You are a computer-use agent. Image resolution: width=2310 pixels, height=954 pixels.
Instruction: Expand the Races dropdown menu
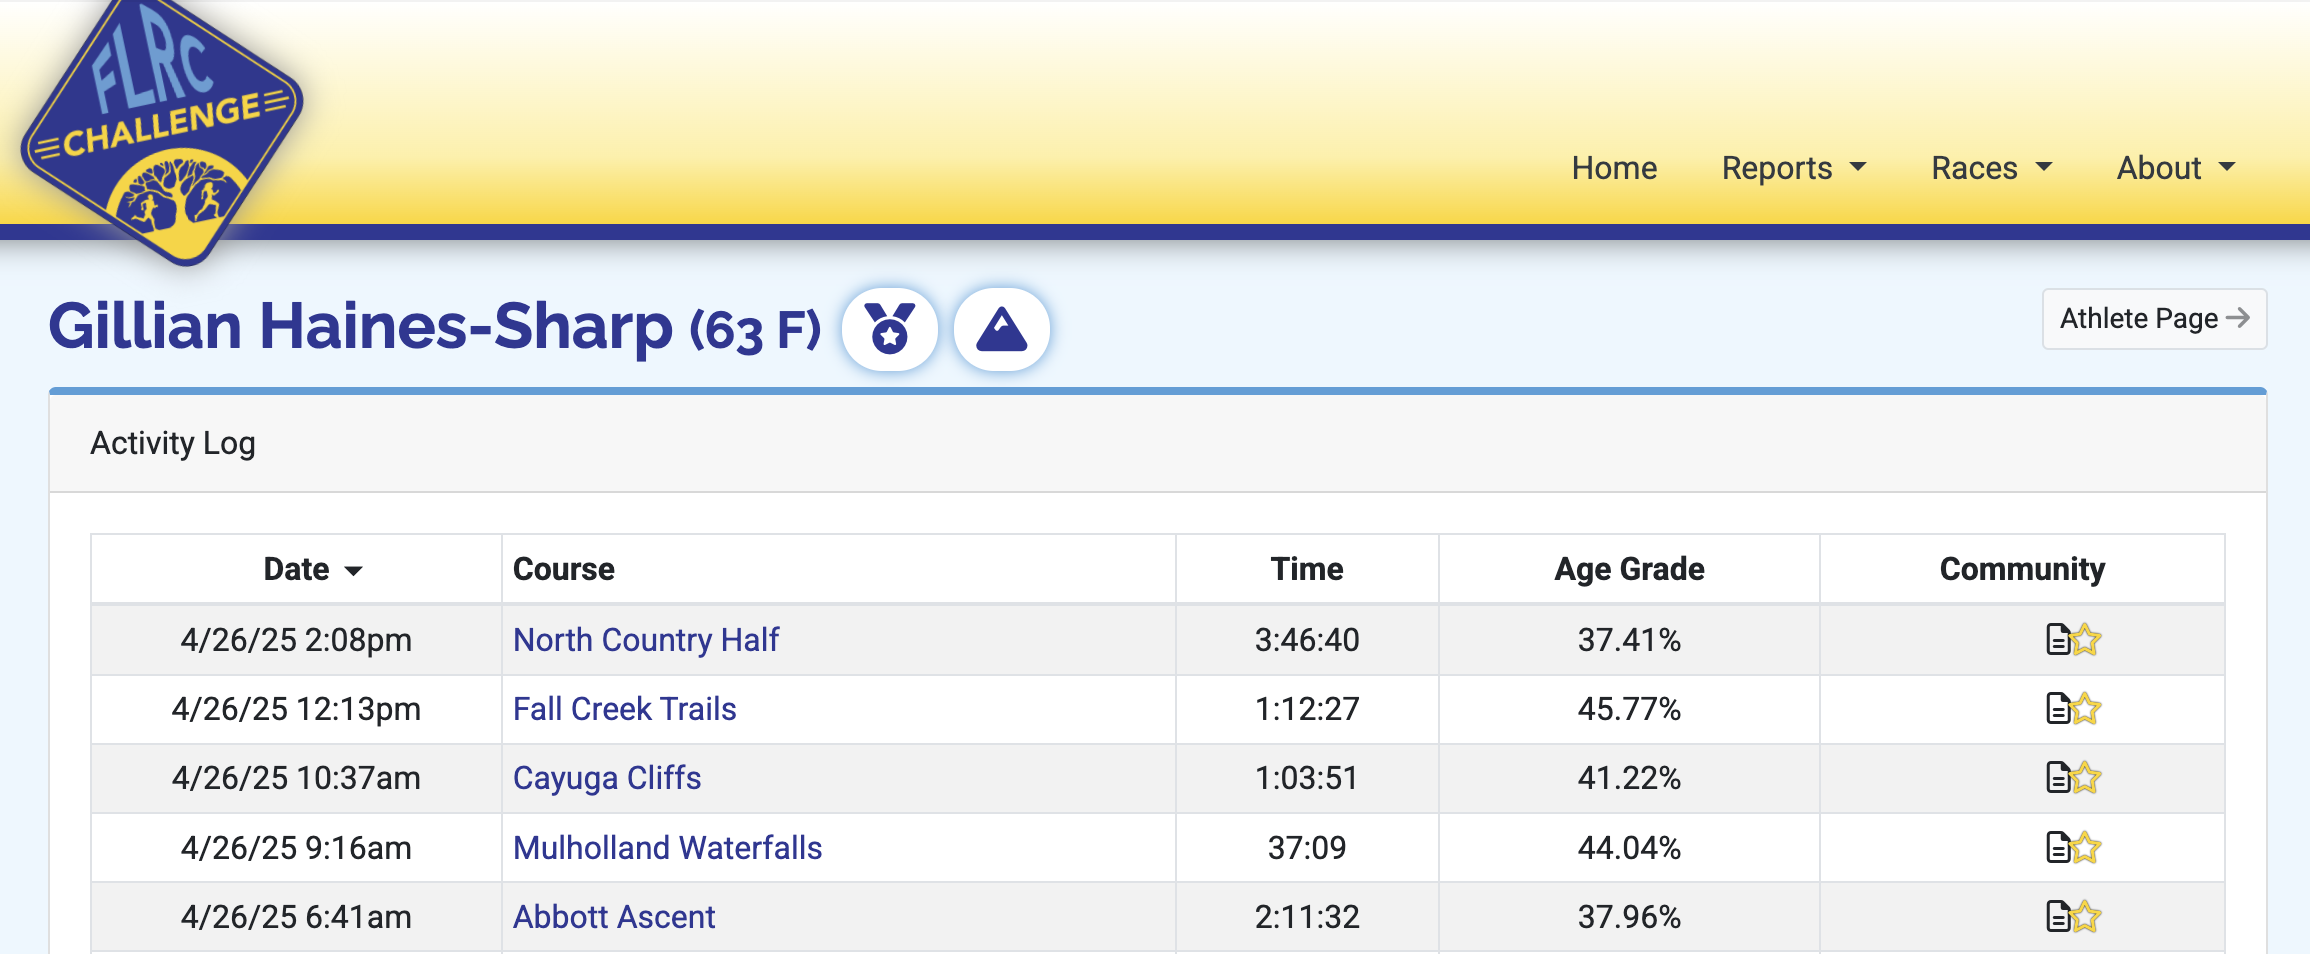click(x=1991, y=168)
